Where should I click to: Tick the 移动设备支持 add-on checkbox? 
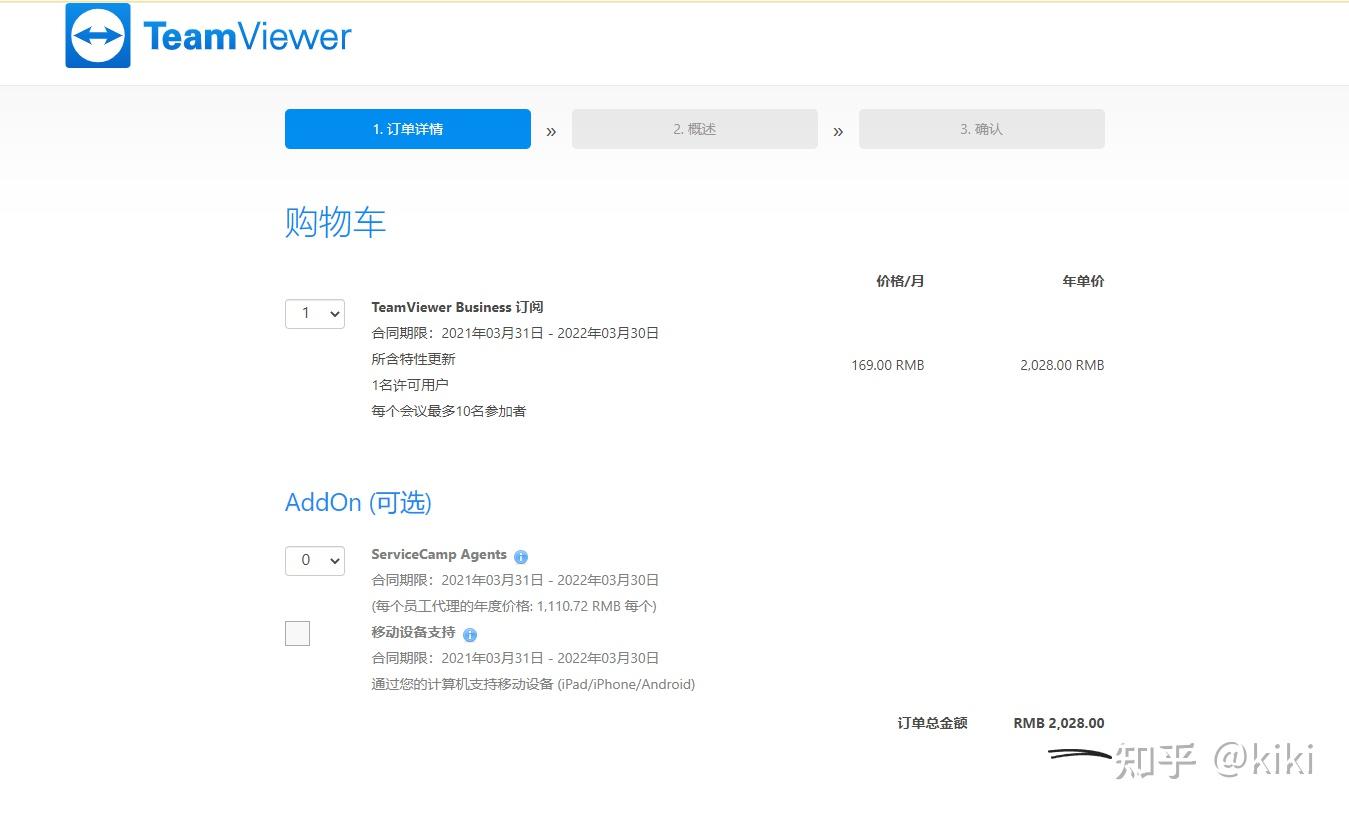297,633
